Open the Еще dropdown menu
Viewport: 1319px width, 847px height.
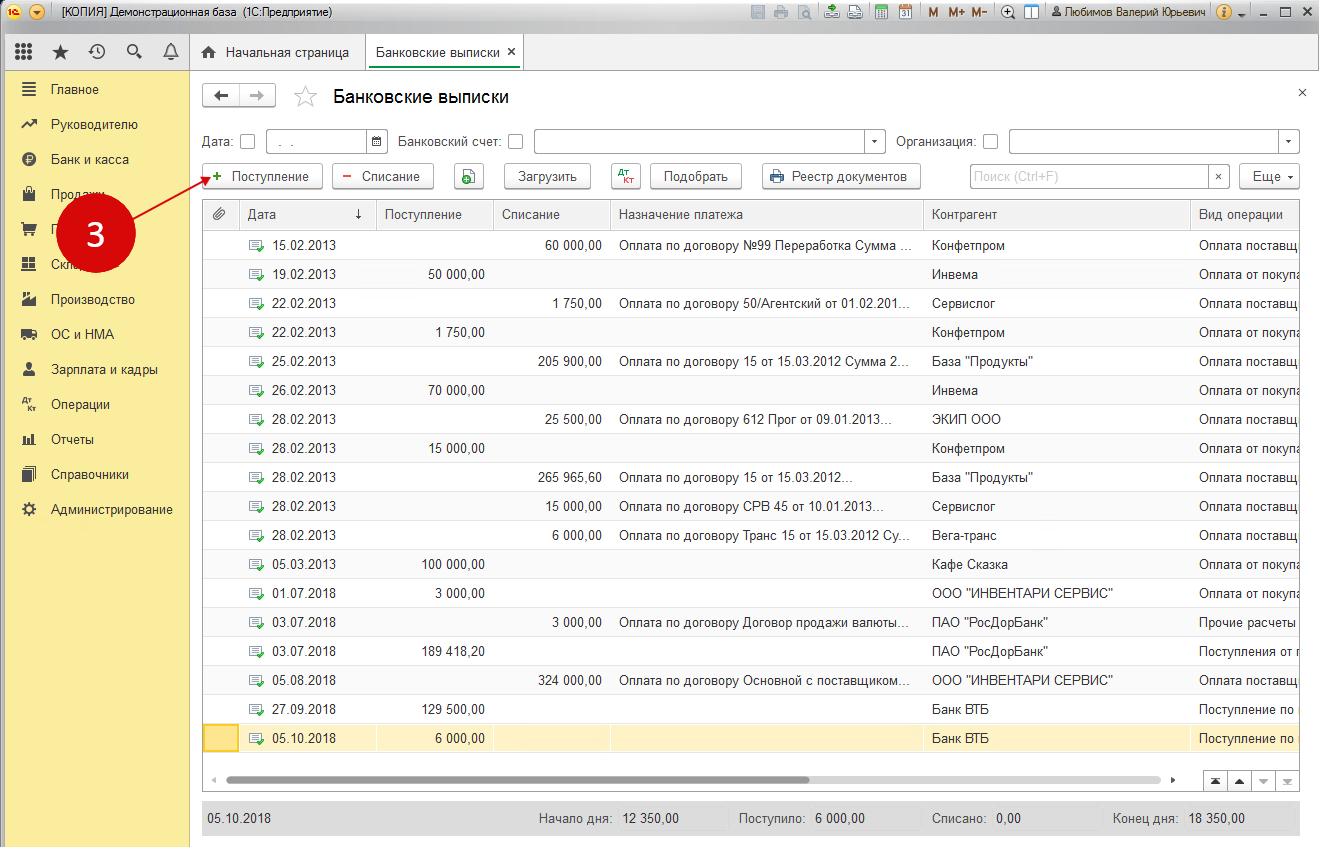pyautogui.click(x=1269, y=177)
